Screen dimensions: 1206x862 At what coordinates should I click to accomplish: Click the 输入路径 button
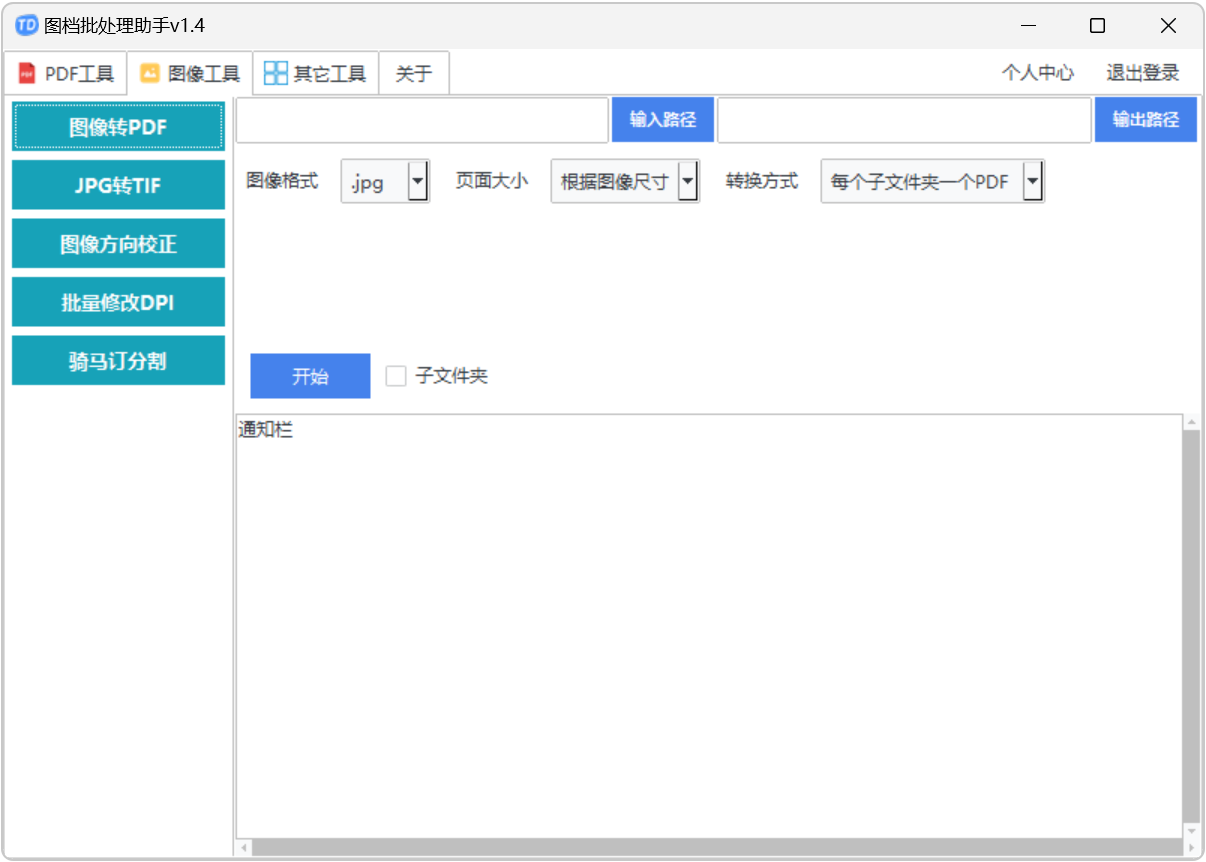pos(663,120)
